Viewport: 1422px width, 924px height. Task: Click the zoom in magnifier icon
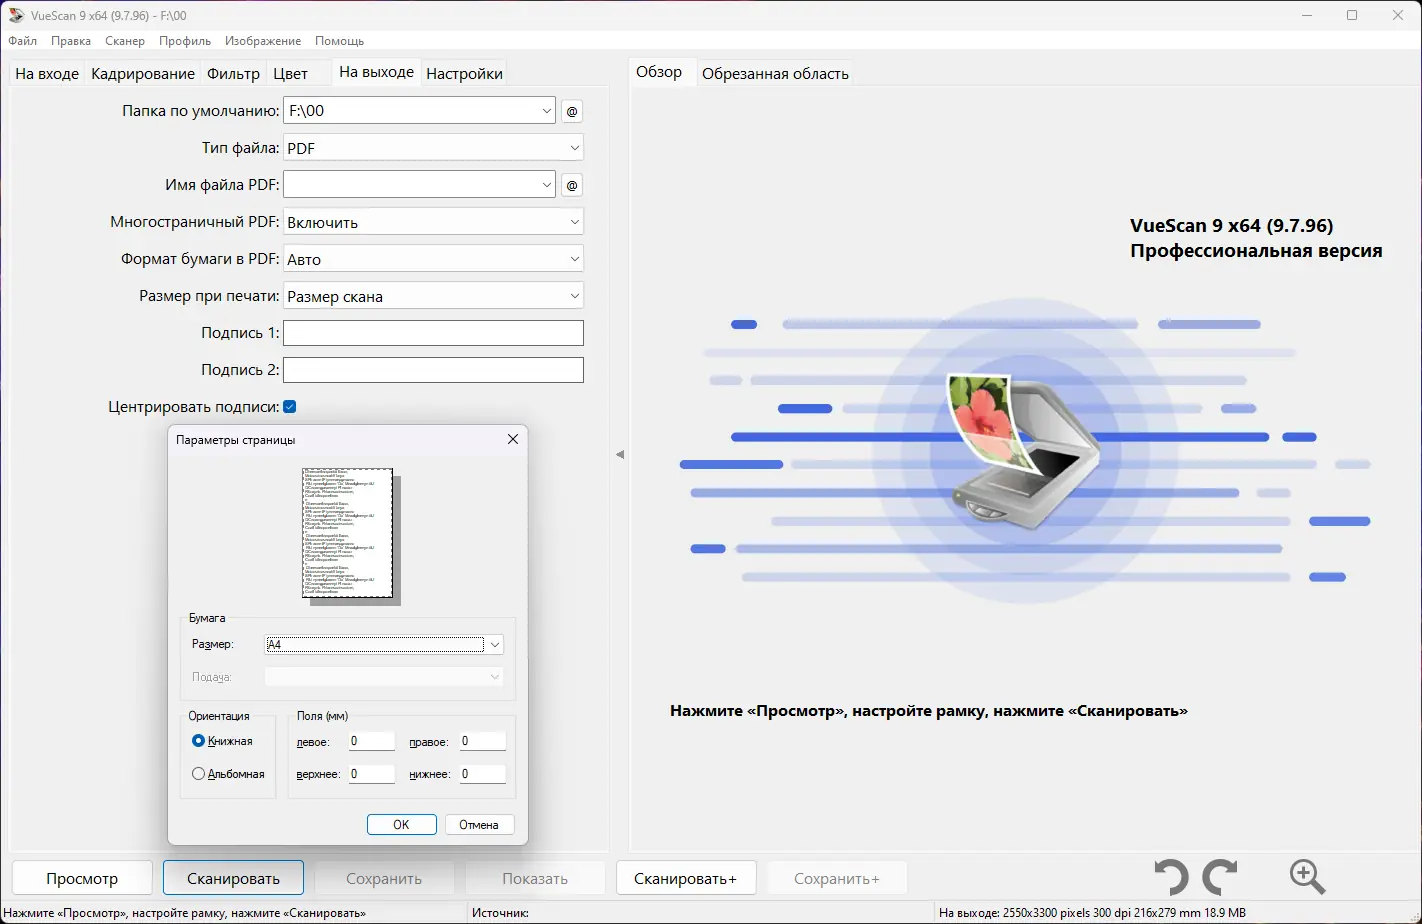1307,877
